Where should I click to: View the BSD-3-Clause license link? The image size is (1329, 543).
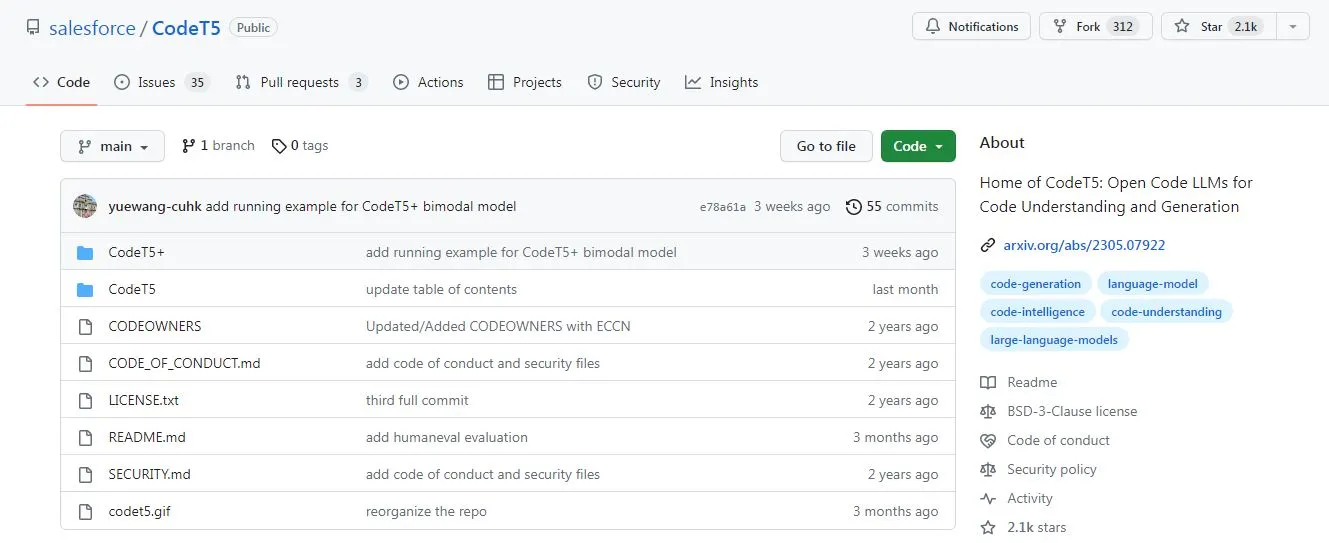1058,412
